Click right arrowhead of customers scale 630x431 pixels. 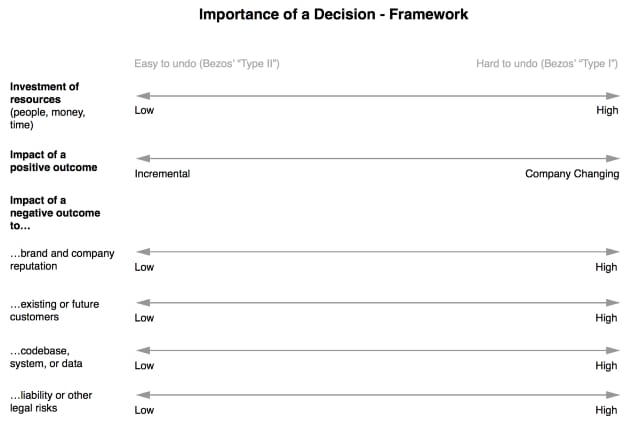[613, 302]
